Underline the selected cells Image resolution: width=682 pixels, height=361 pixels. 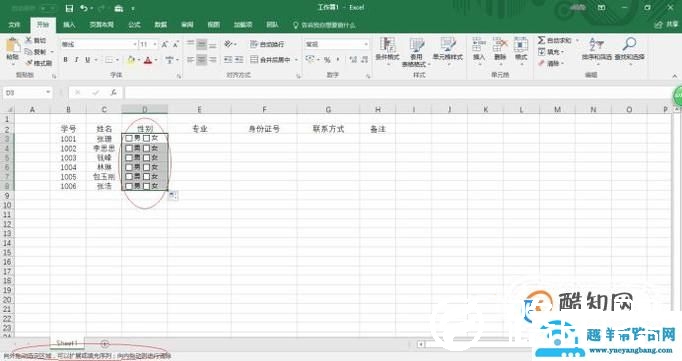pyautogui.click(x=87, y=60)
